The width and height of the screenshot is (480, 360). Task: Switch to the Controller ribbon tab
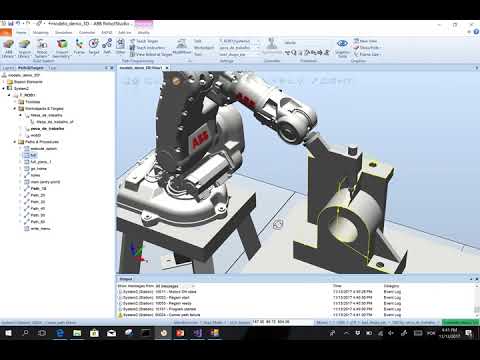[87, 33]
